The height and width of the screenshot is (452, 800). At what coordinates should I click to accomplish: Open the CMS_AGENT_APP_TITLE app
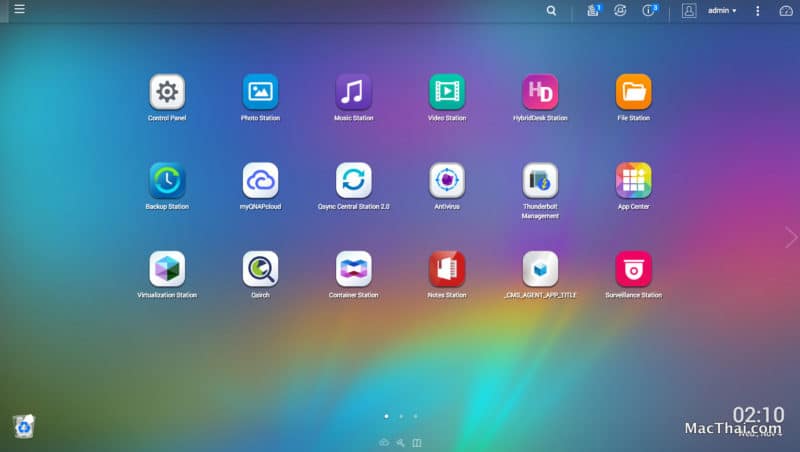click(x=540, y=269)
